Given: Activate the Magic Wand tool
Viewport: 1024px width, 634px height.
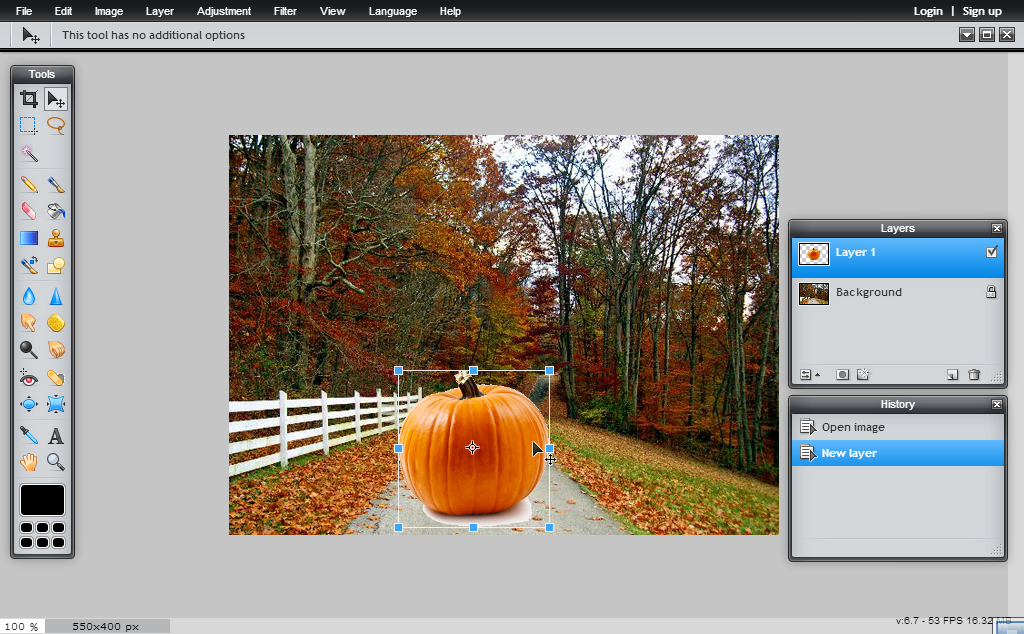Looking at the screenshot, I should tap(29, 153).
